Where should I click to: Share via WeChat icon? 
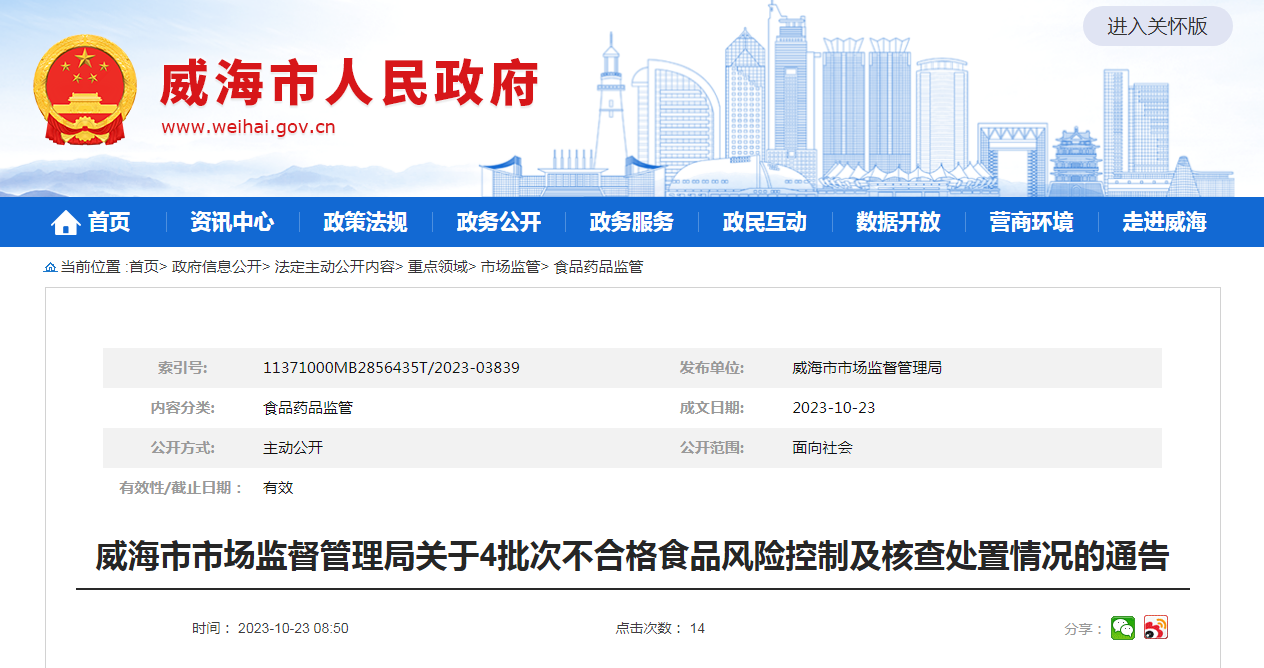point(1123,628)
